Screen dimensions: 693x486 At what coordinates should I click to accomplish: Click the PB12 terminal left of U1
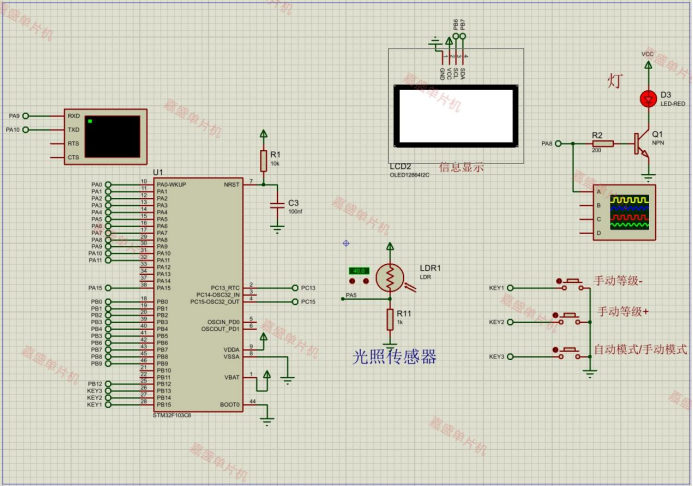click(108, 384)
